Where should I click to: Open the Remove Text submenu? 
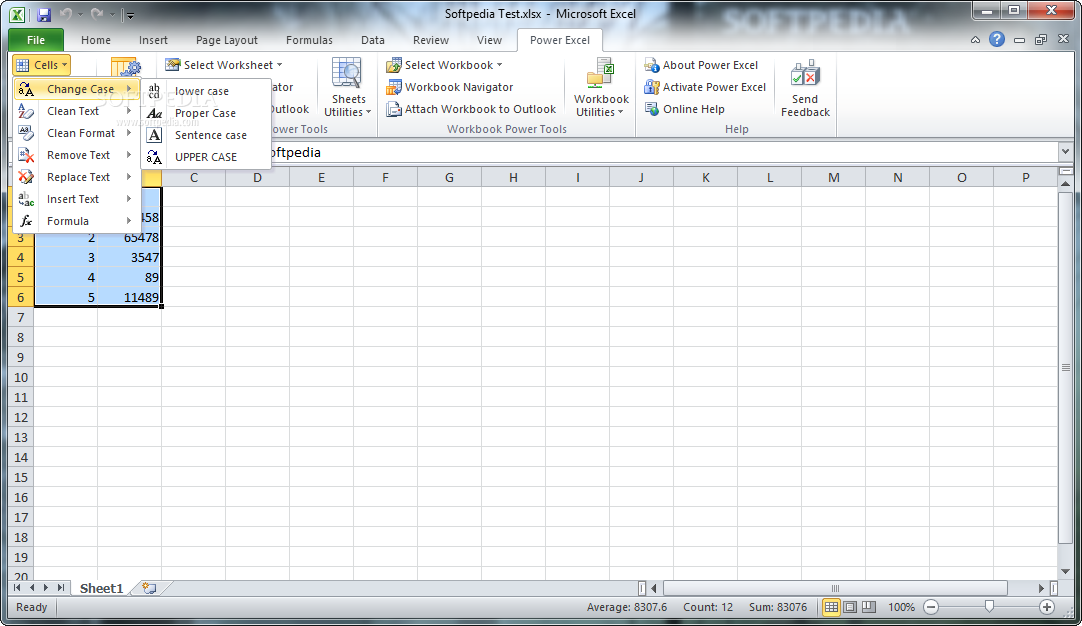(x=77, y=155)
